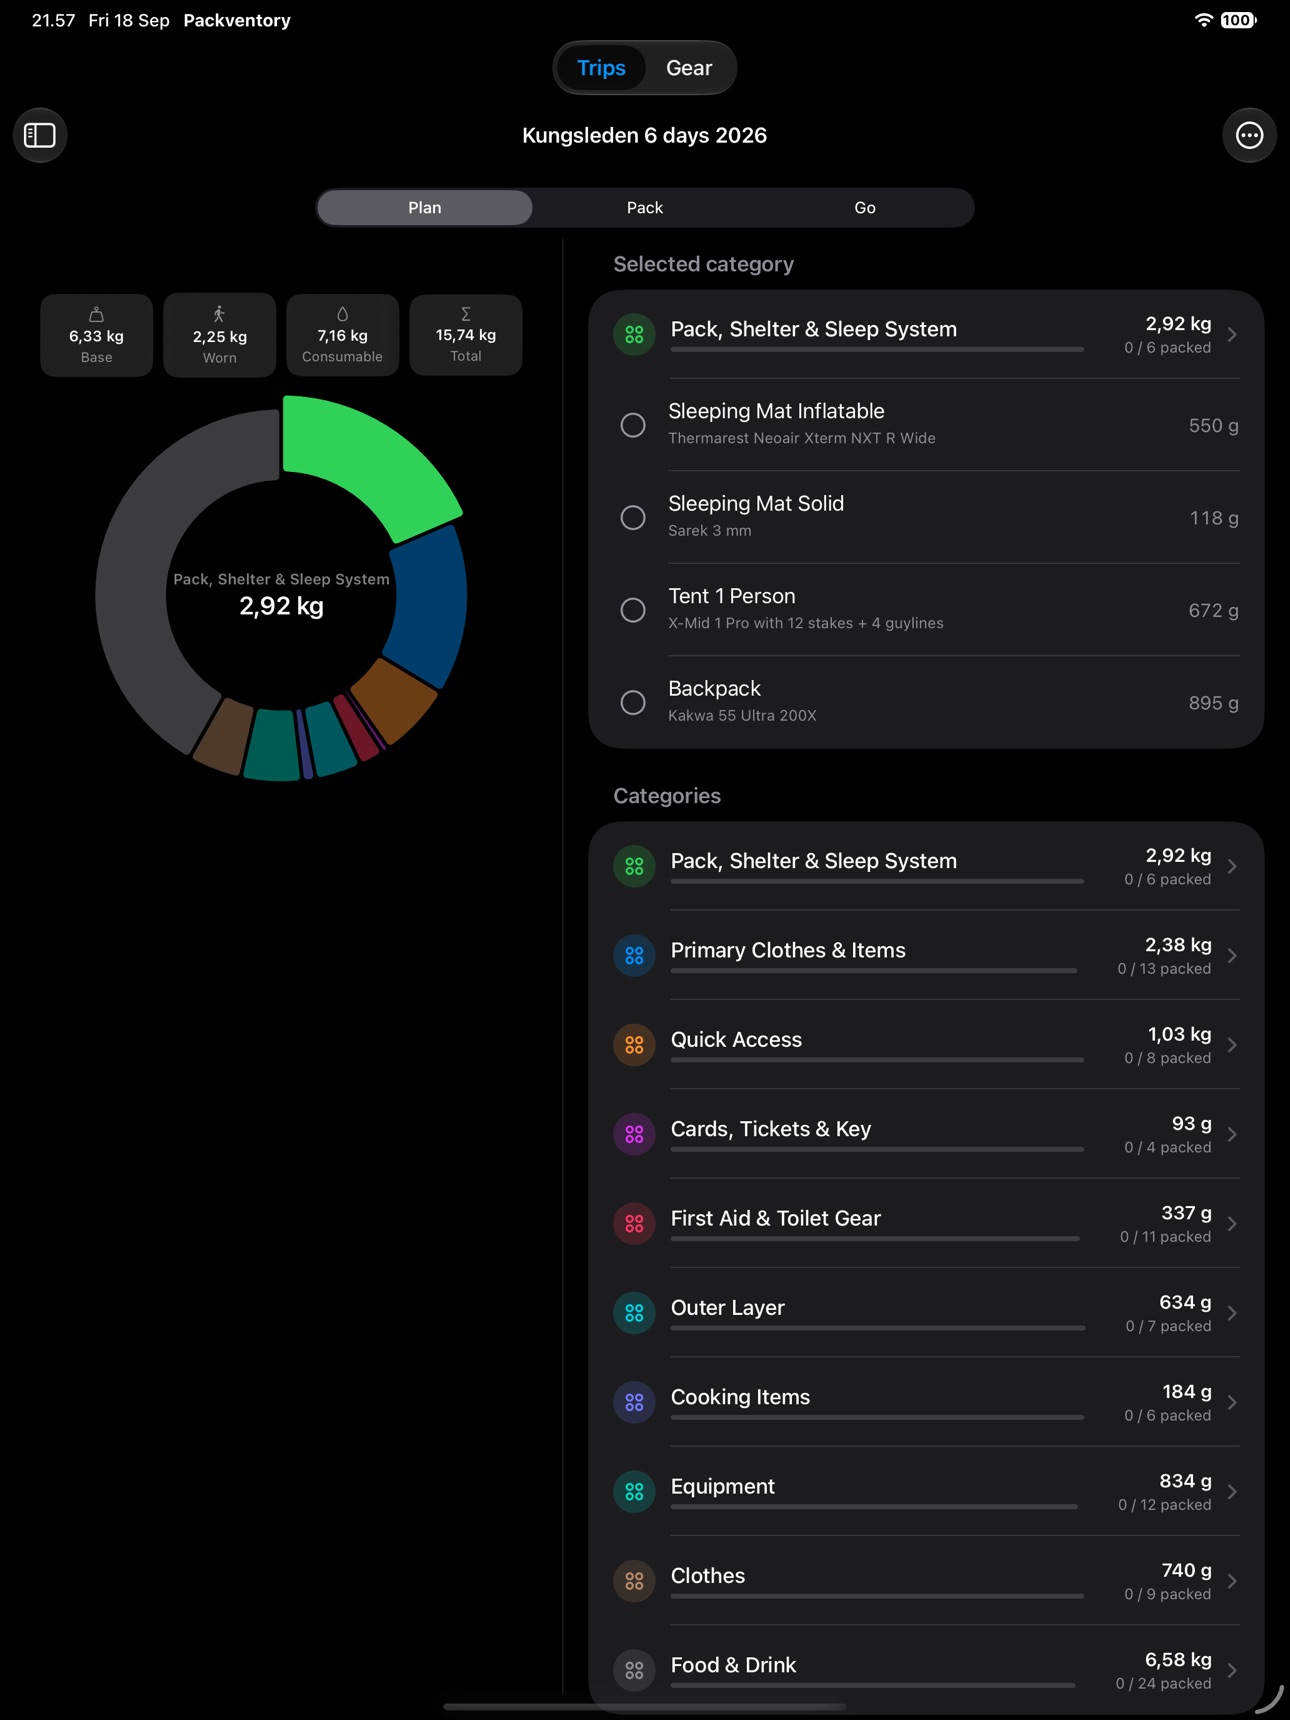
Task: Click the Cooking Items category icon
Action: tap(634, 1402)
